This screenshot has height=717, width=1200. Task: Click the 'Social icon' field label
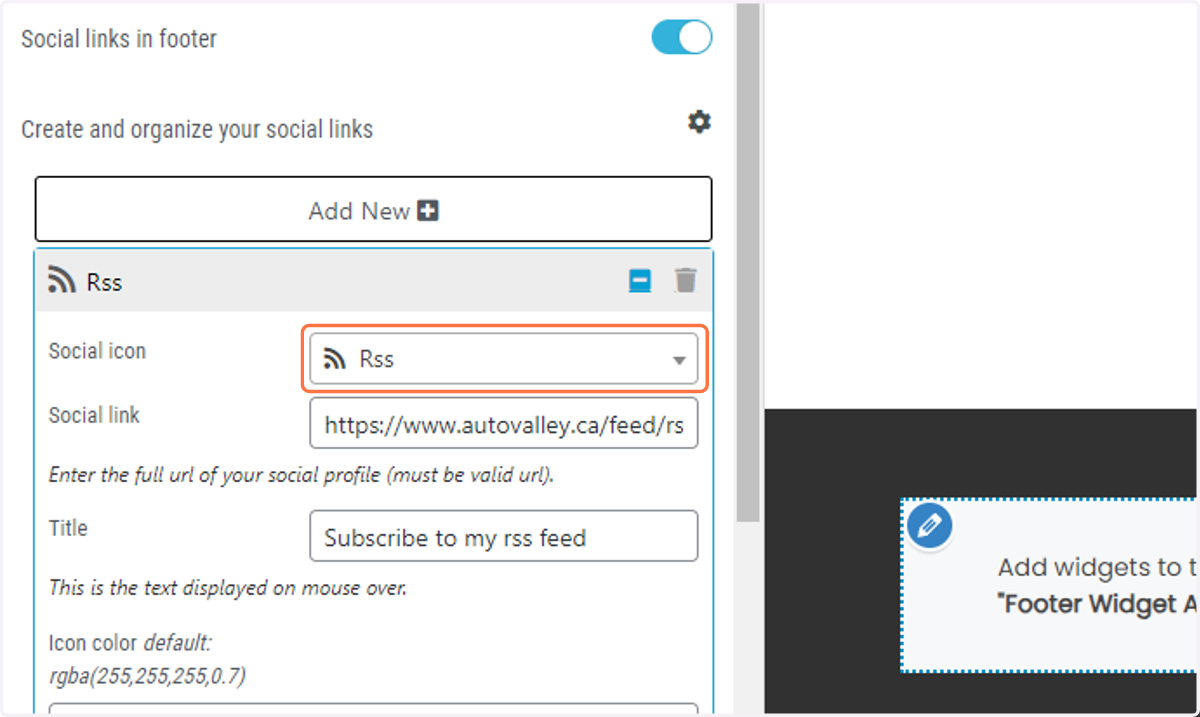click(x=97, y=351)
